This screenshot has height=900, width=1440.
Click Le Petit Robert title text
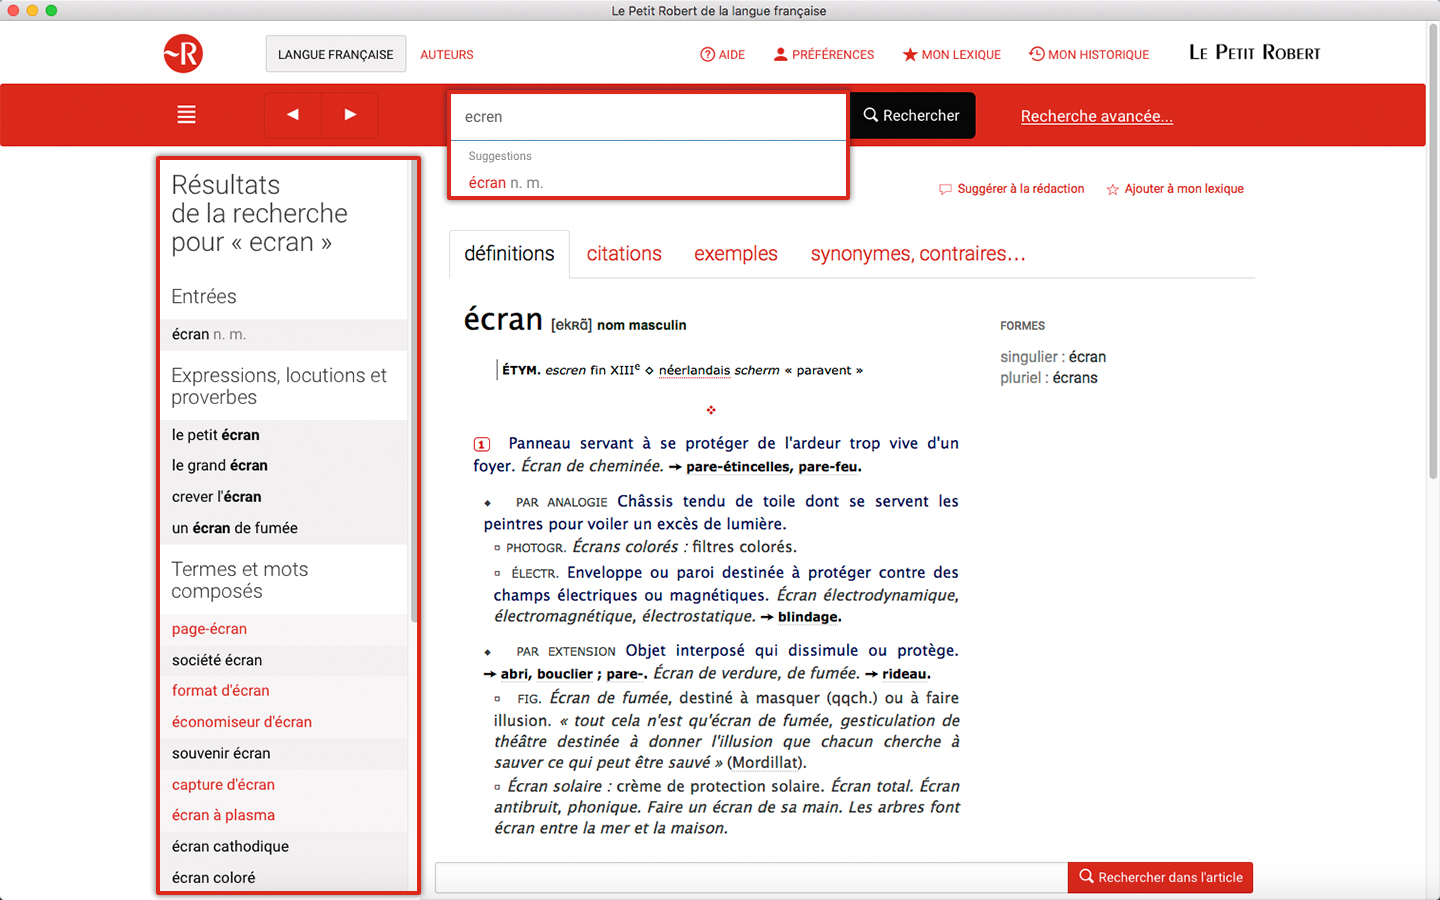pyautogui.click(x=1255, y=53)
